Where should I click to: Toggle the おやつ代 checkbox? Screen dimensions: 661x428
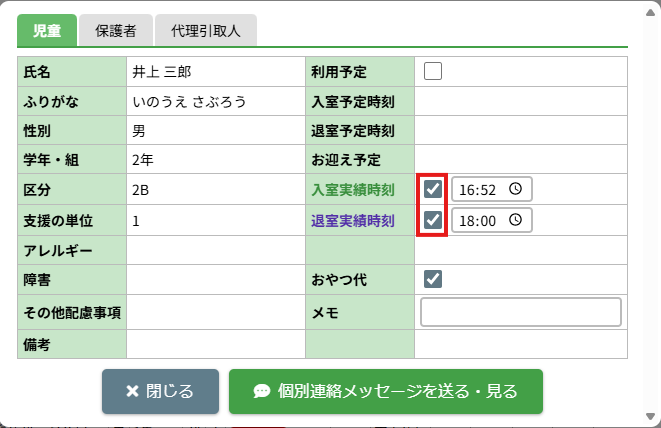(x=433, y=279)
